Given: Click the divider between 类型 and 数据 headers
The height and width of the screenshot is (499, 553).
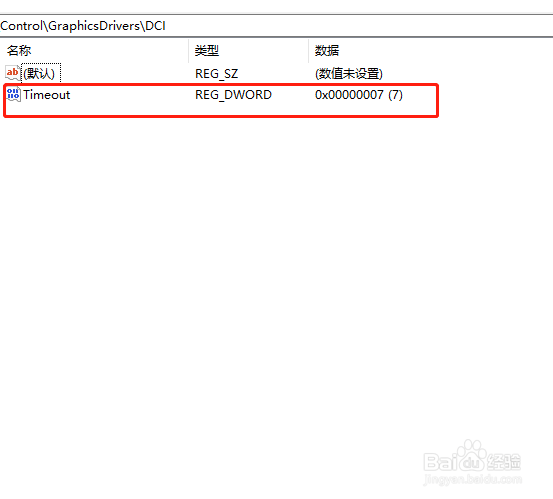Looking at the screenshot, I should point(309,51).
